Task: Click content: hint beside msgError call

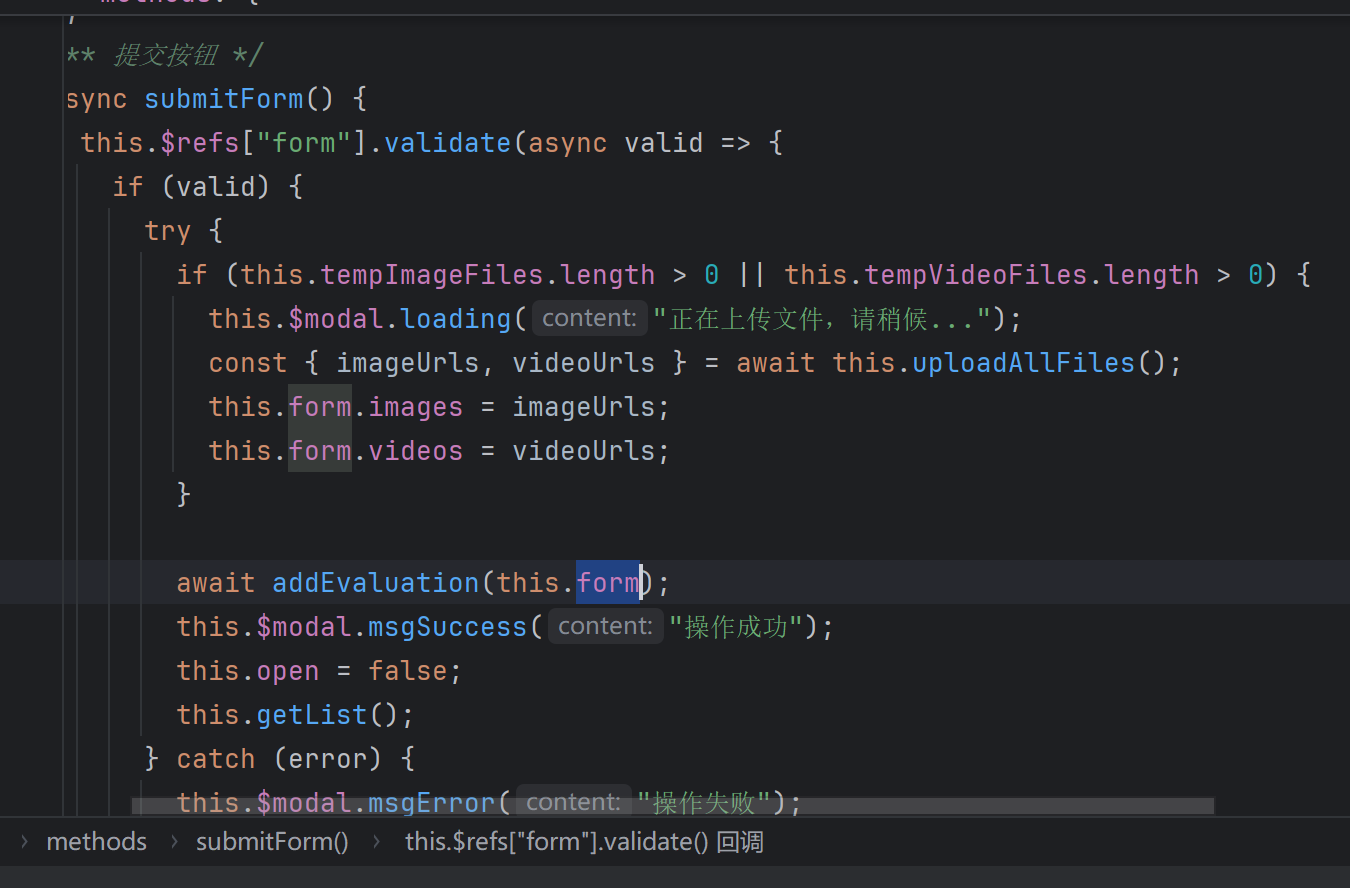Action: [x=573, y=802]
